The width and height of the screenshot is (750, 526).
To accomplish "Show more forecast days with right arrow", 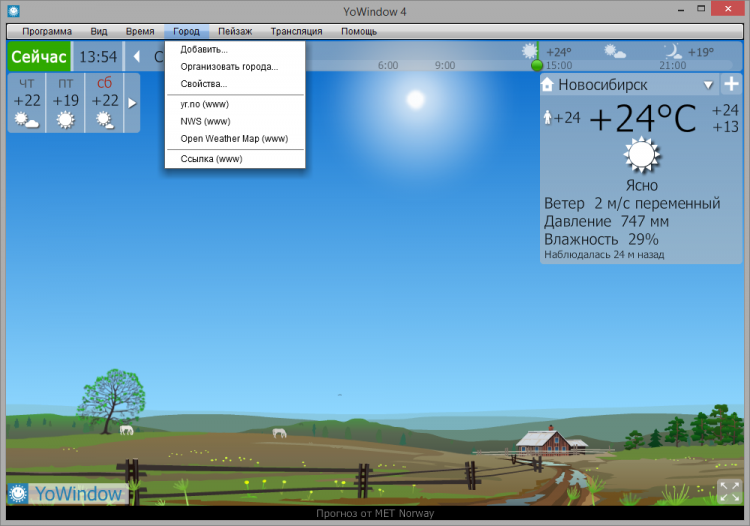I will [x=132, y=103].
